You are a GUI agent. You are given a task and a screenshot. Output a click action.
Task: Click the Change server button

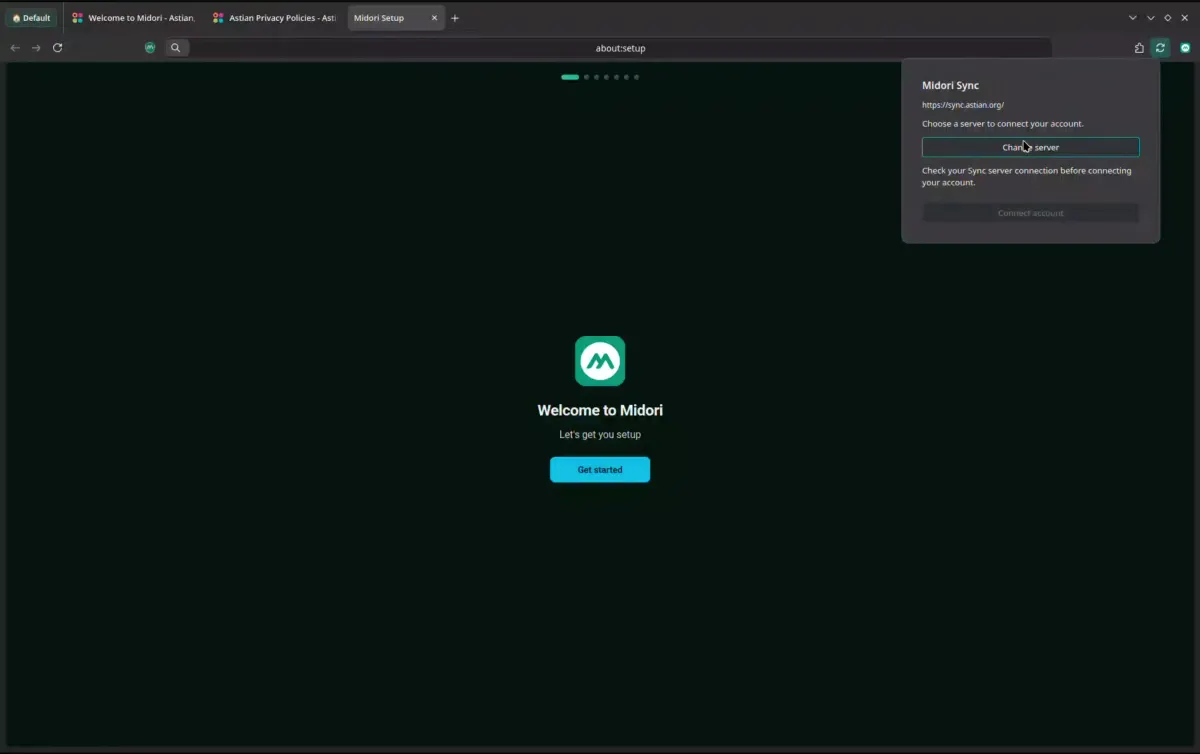click(x=1030, y=147)
